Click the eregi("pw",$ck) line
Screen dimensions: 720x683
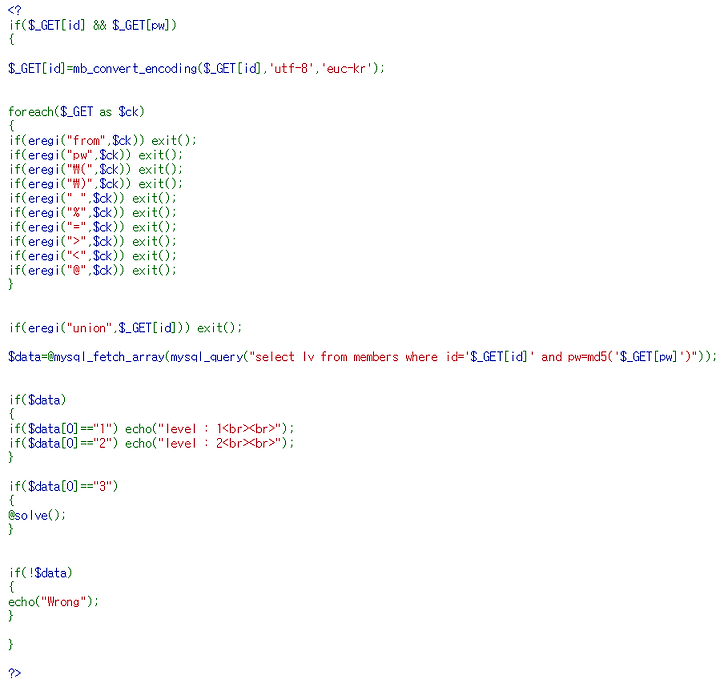pos(96,155)
